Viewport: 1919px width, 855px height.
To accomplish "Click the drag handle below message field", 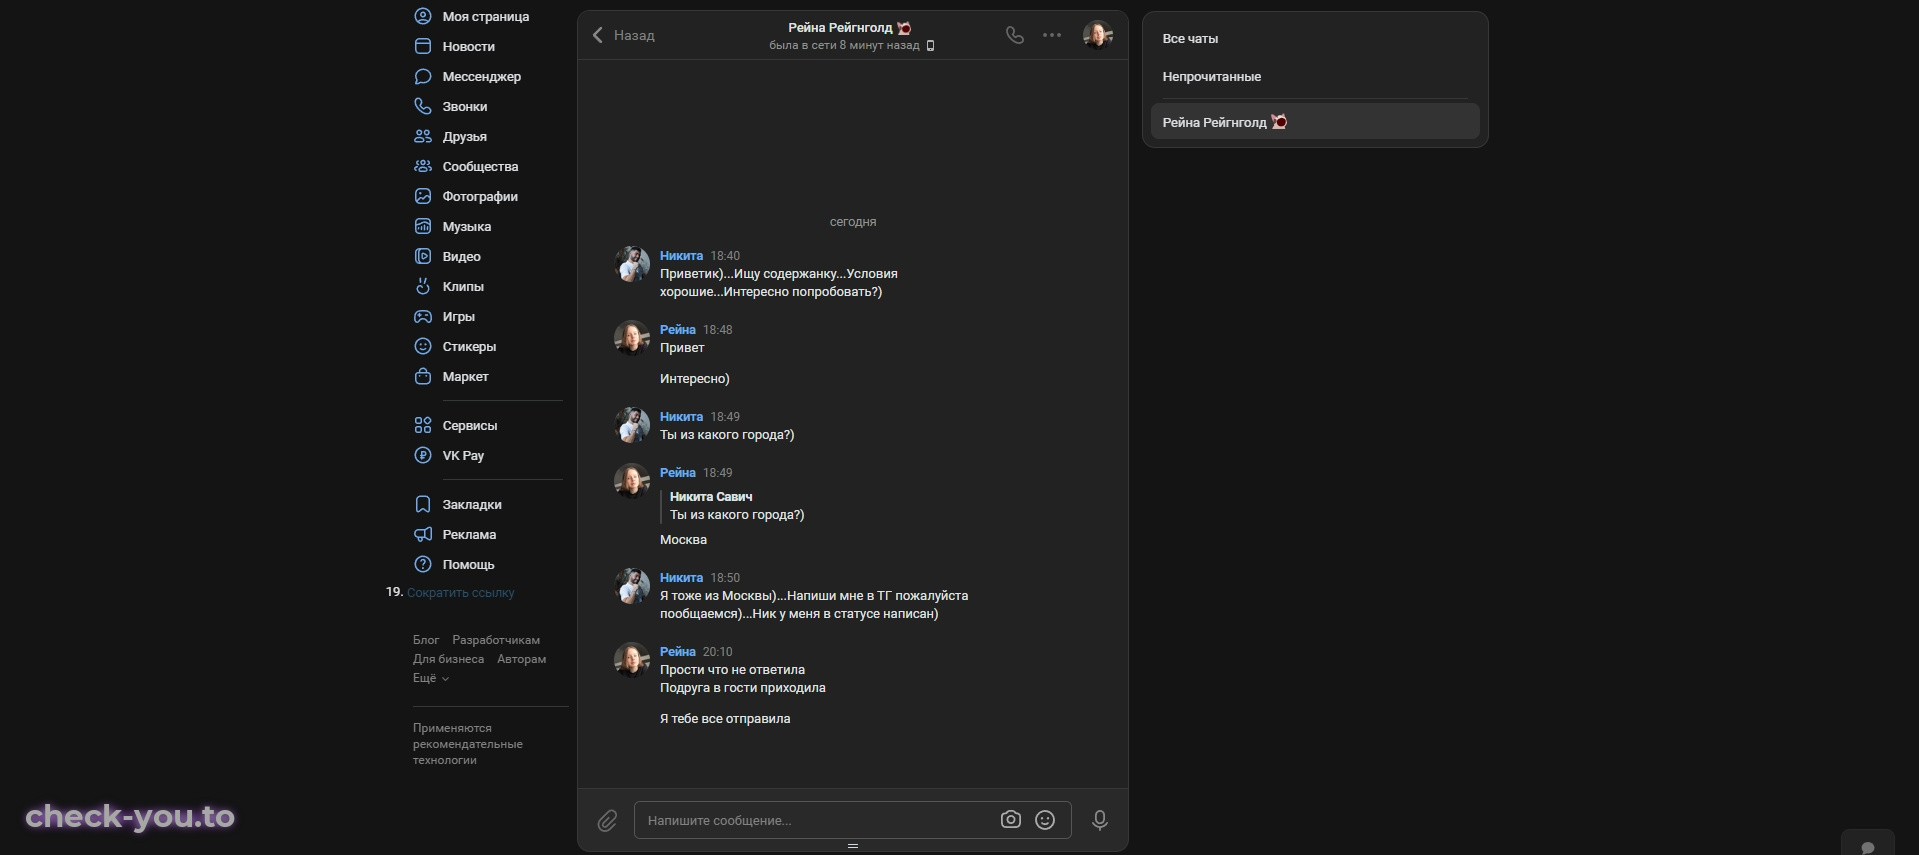I will tap(853, 846).
